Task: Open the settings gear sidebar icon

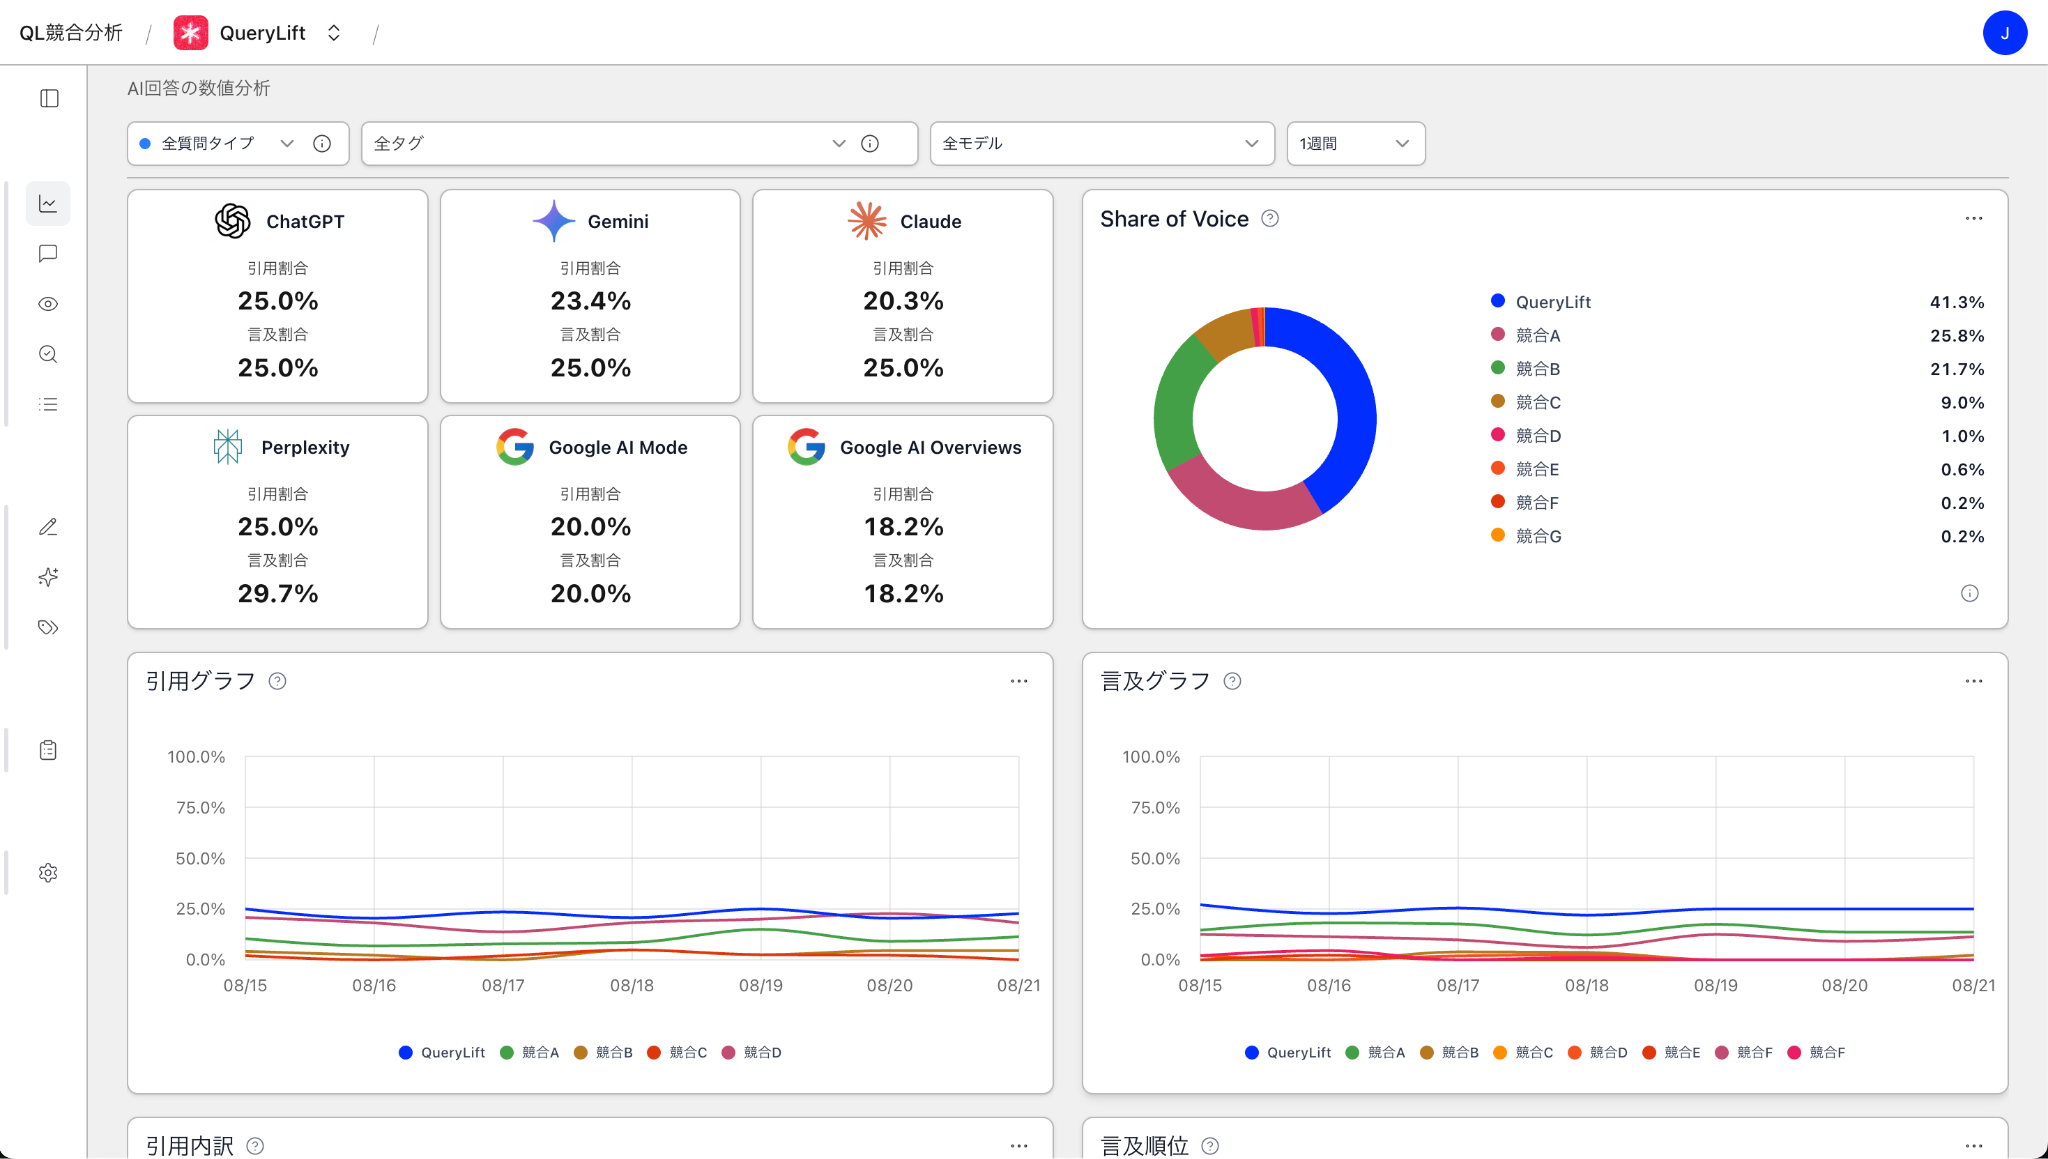Action: [x=48, y=873]
